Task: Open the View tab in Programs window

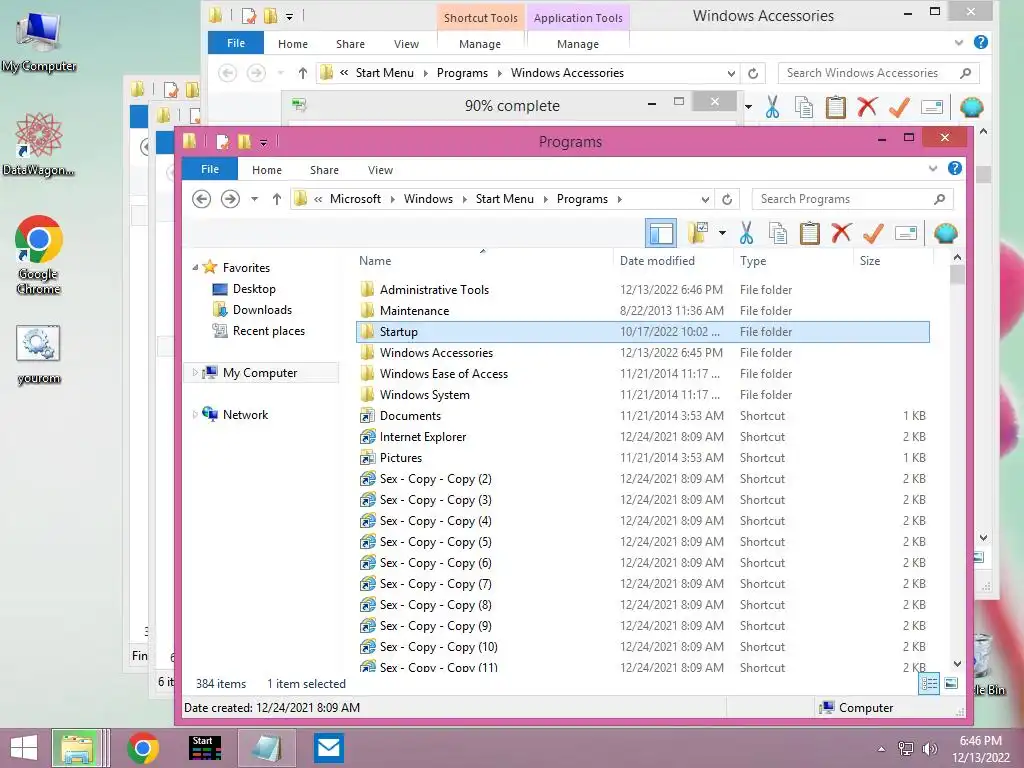Action: coord(380,170)
